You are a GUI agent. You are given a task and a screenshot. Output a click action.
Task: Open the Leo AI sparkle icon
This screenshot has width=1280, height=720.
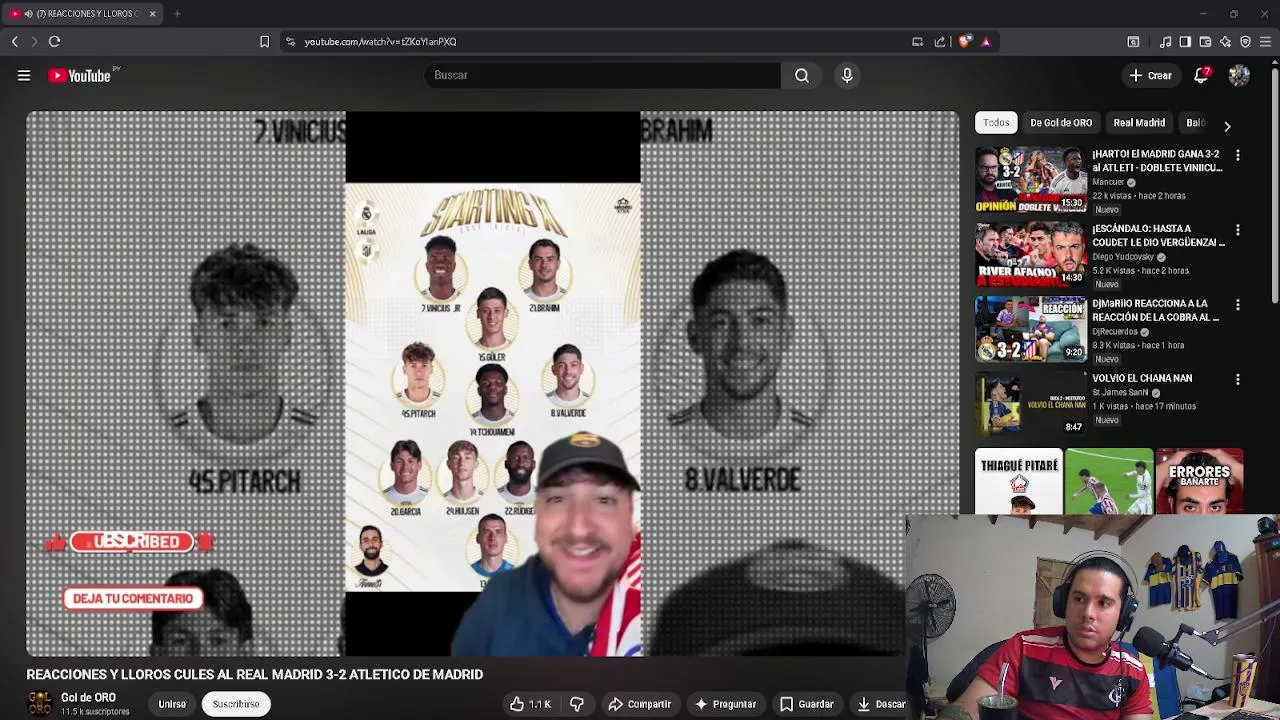(1225, 41)
